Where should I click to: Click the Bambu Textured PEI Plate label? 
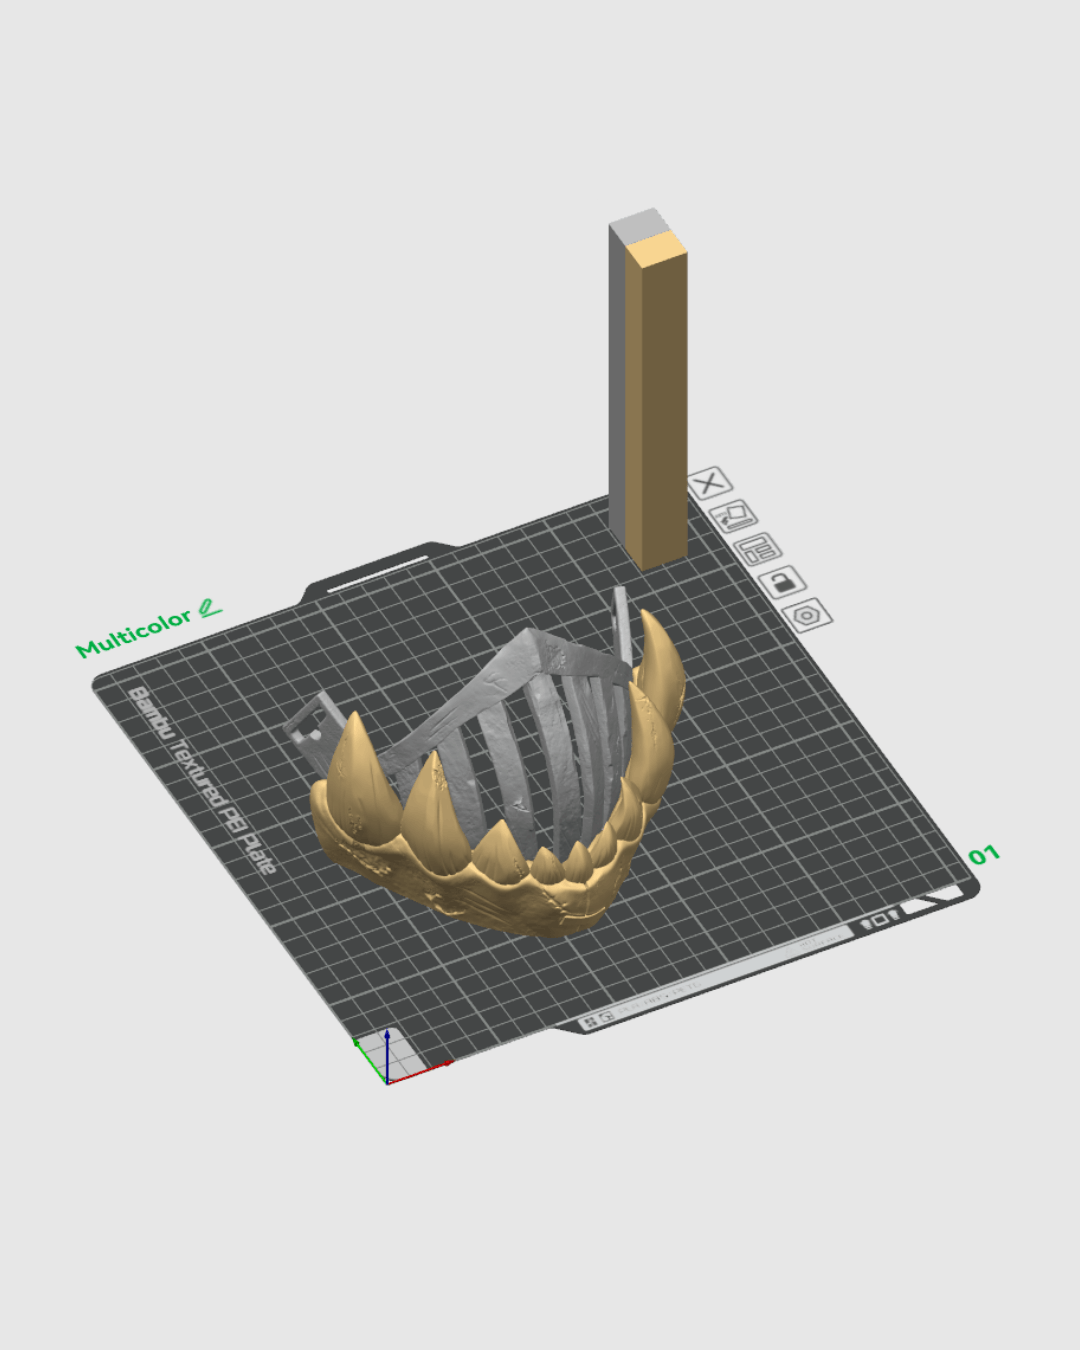[x=200, y=782]
